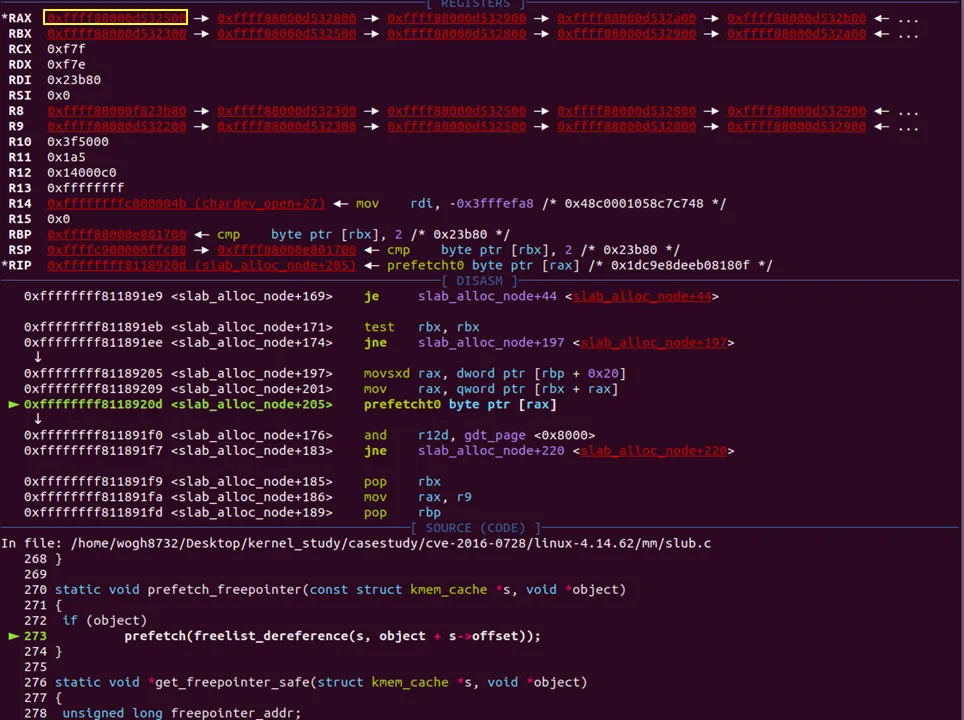This screenshot has width=964, height=720.
Task: Click the RBX register label
Action: click(20, 33)
